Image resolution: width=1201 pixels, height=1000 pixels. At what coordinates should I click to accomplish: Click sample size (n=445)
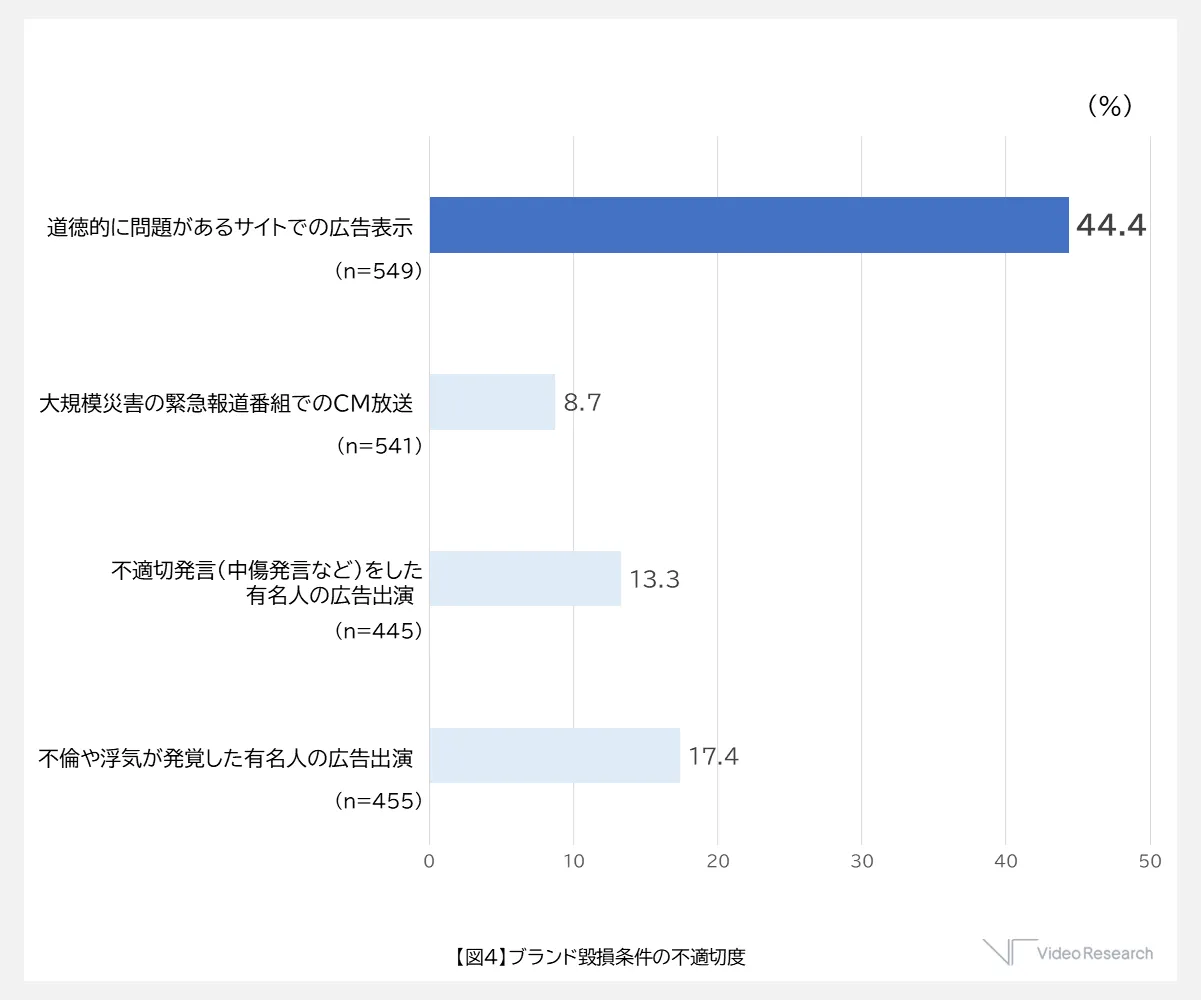pos(378,631)
